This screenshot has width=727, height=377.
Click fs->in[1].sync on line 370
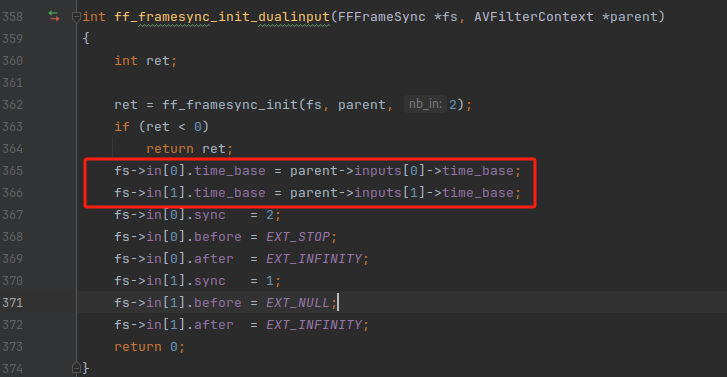tap(170, 281)
